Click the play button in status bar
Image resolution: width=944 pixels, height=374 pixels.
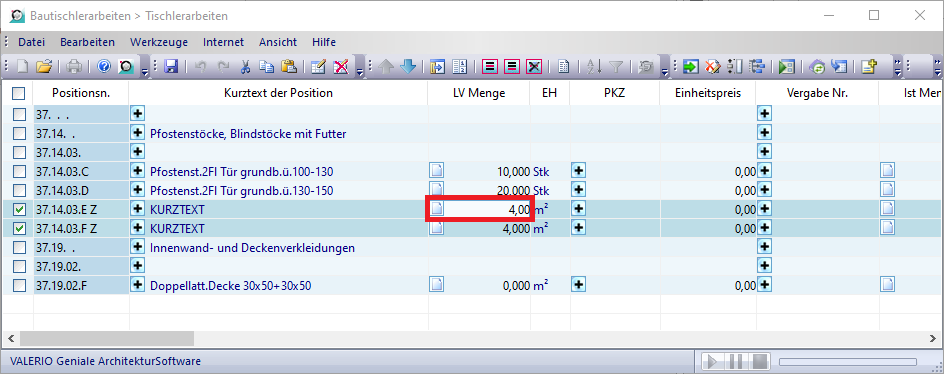pyautogui.click(x=712, y=362)
